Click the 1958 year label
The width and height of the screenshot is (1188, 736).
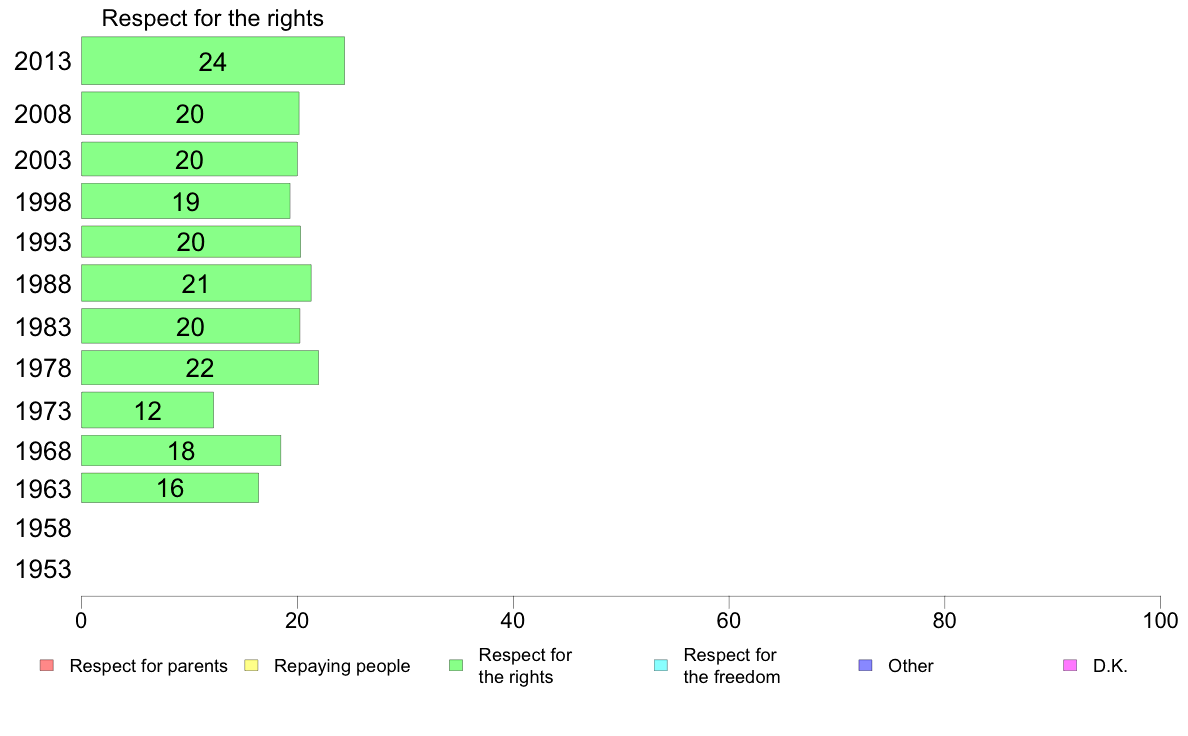(43, 528)
